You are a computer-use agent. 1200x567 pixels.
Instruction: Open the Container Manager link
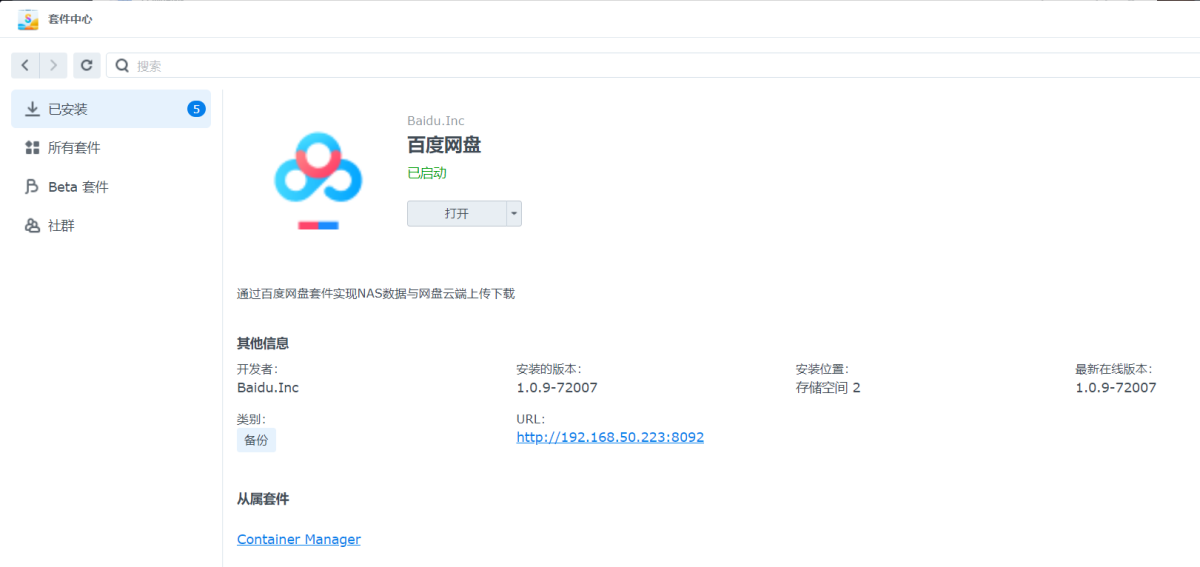[299, 539]
